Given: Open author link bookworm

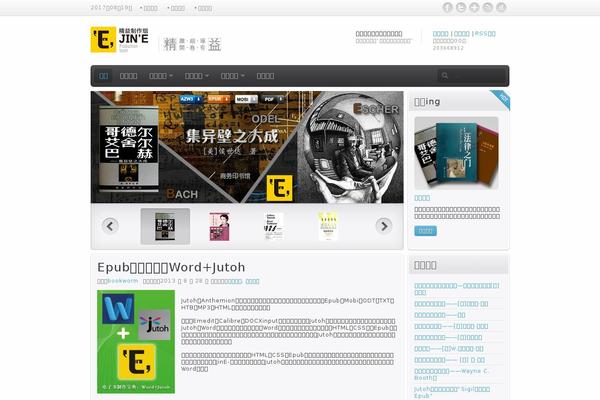Looking at the screenshot, I should [122, 281].
